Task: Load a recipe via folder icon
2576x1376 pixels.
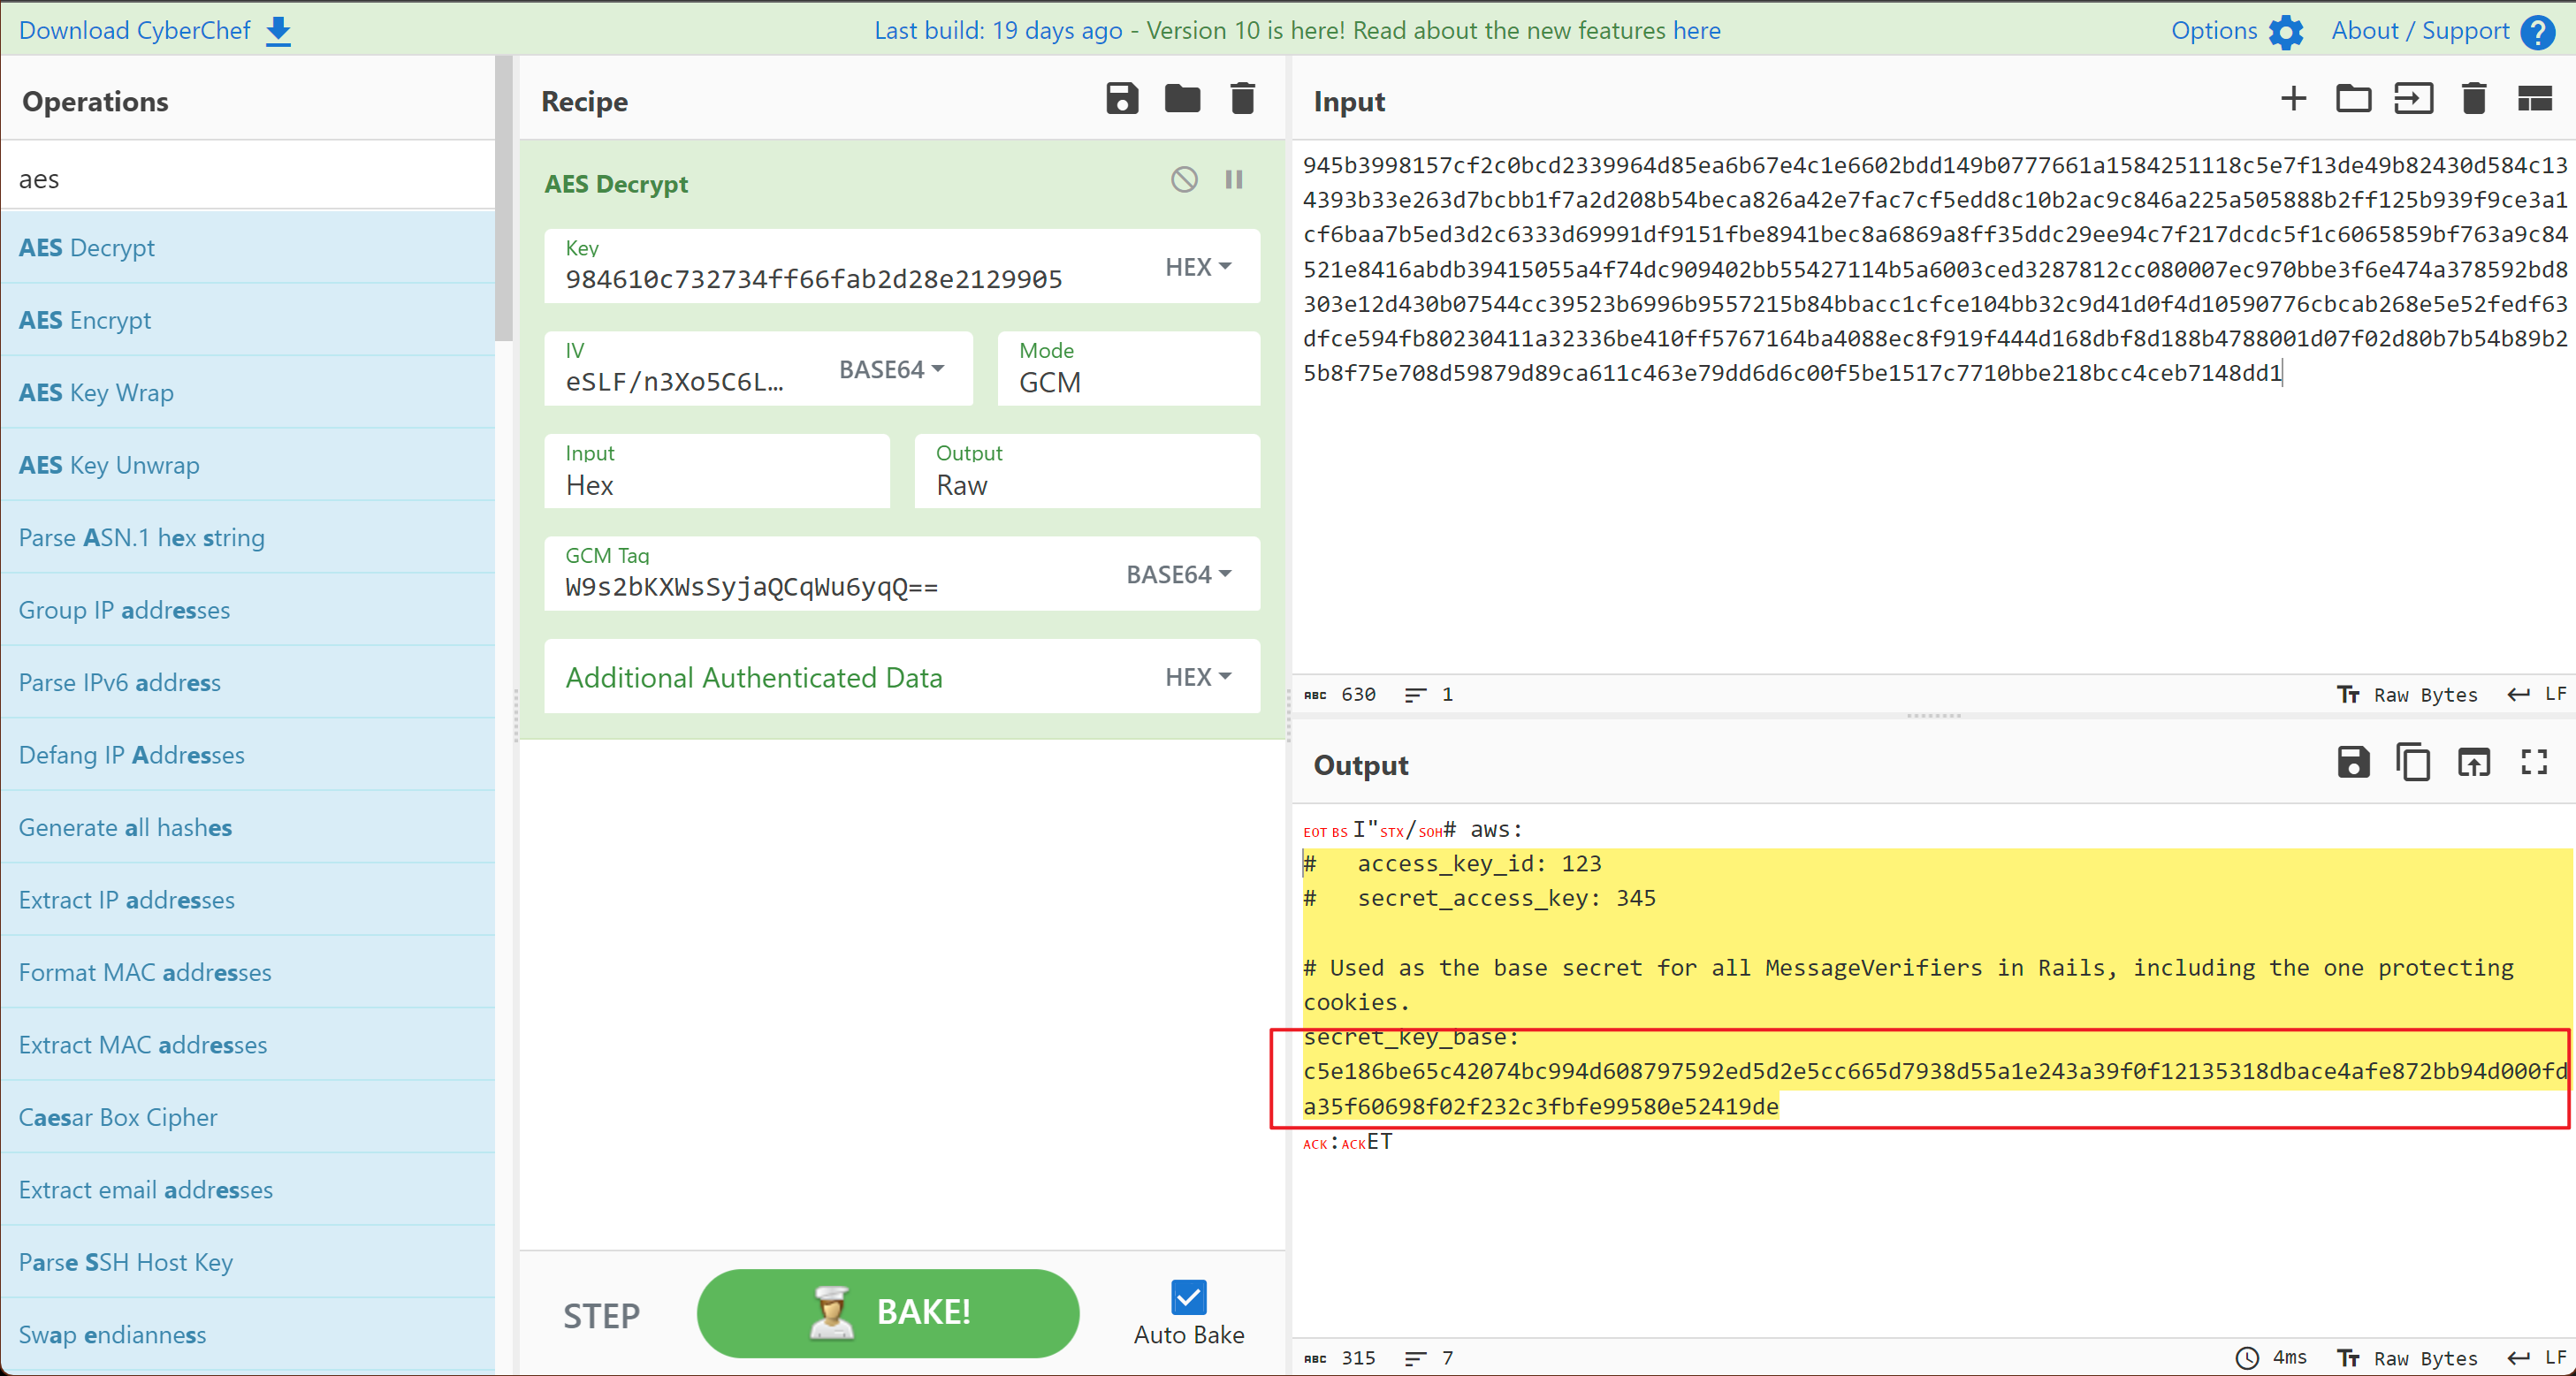Action: [1182, 99]
